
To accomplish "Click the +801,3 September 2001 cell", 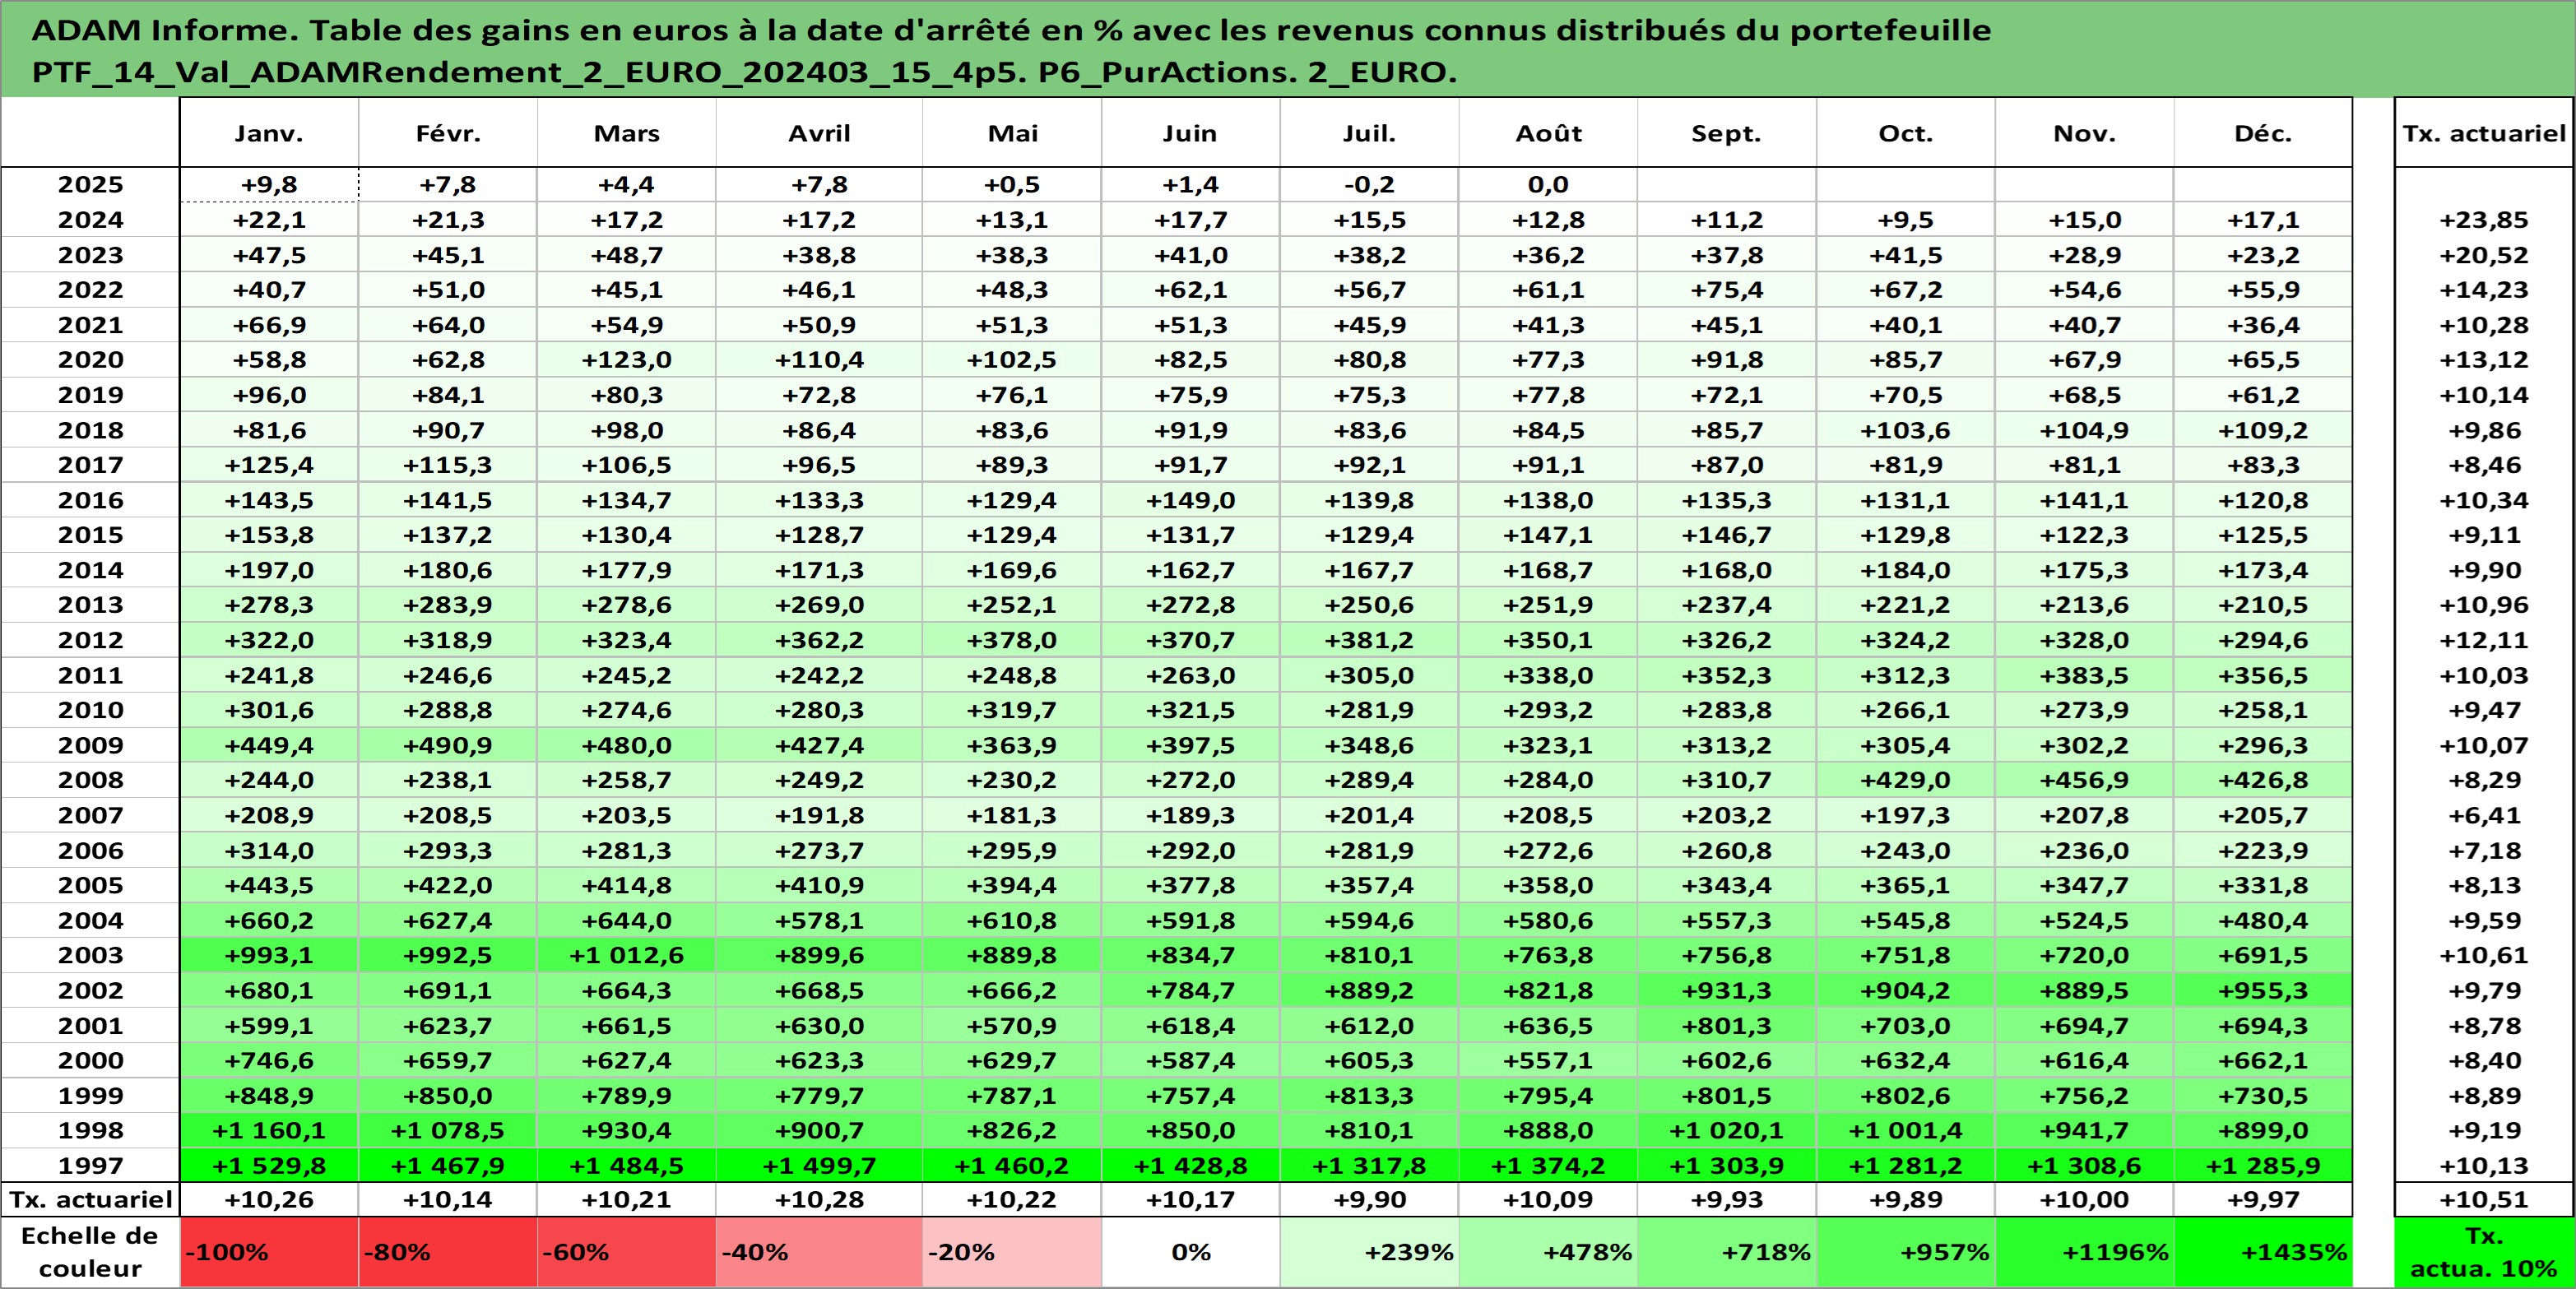I will coord(1727,1025).
